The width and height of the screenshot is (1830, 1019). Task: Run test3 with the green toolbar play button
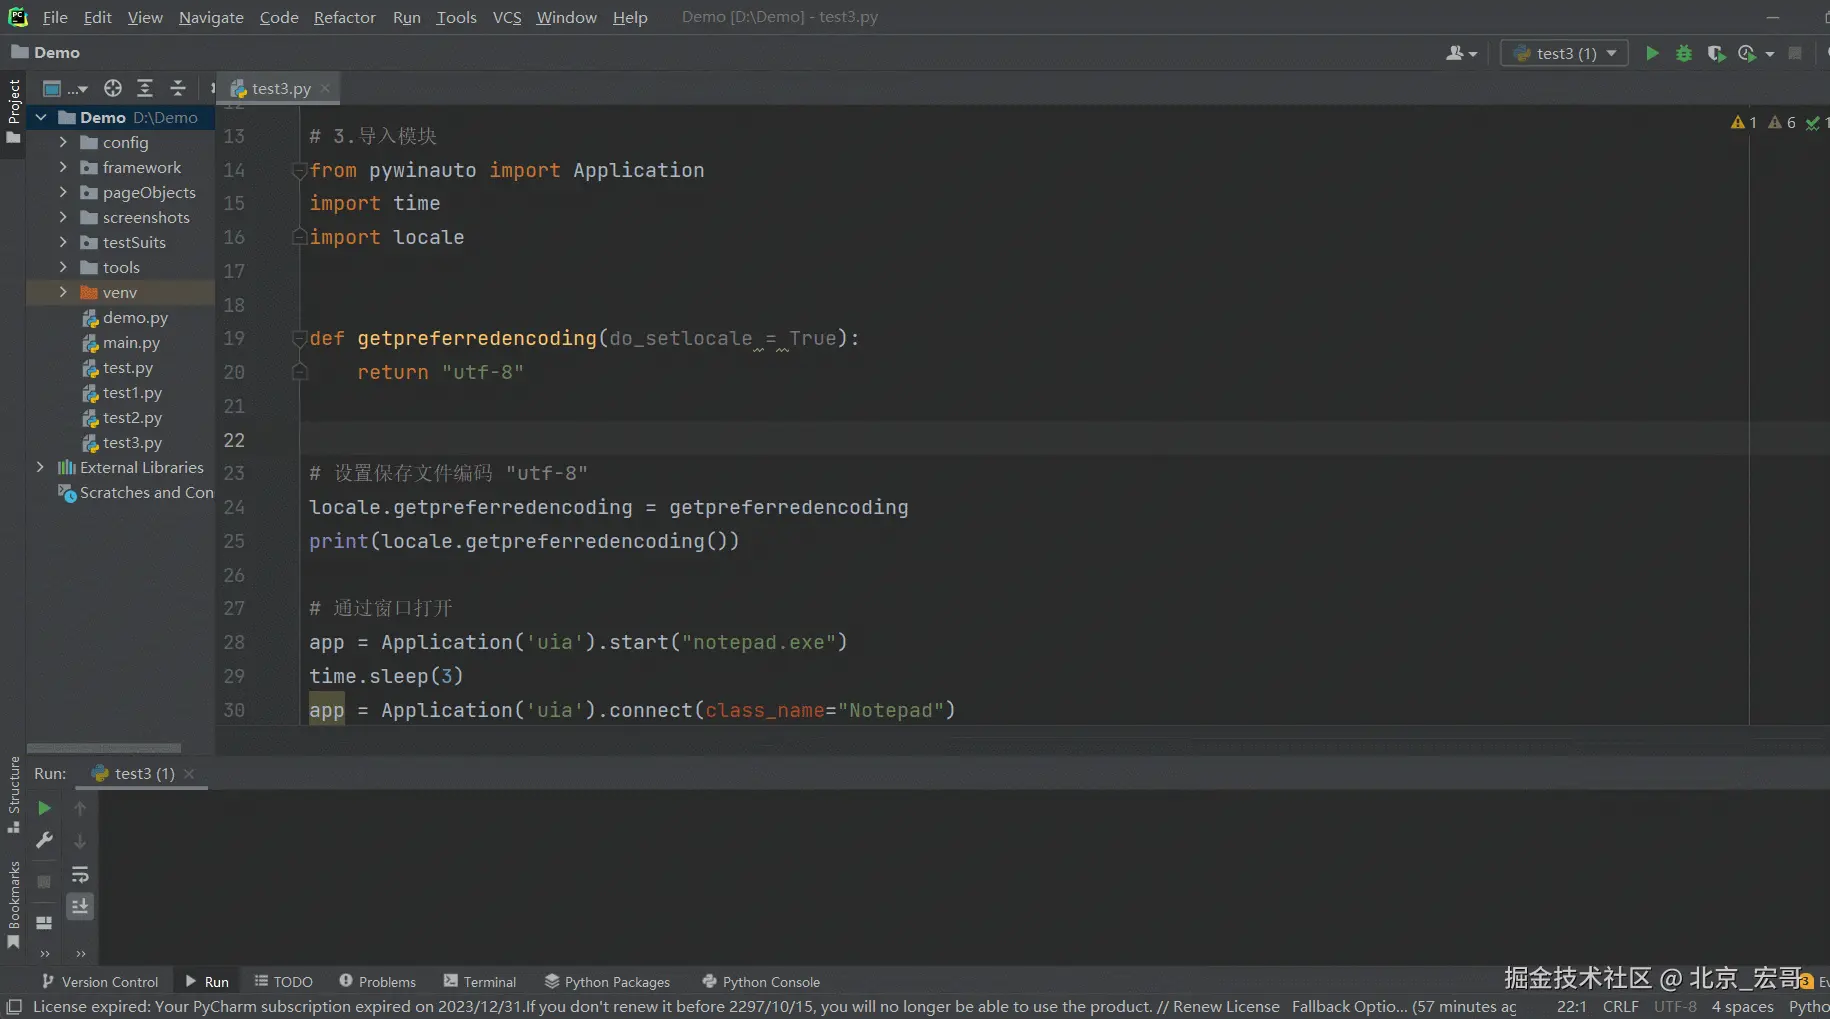tap(1652, 53)
